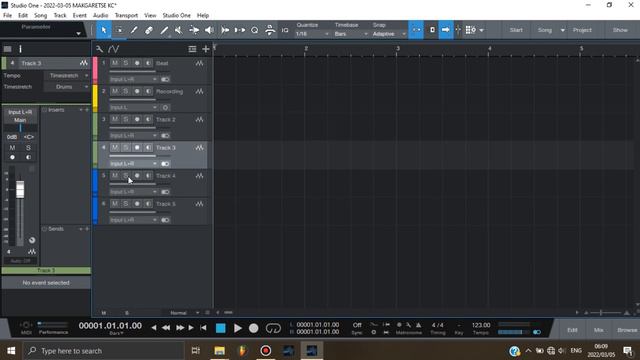
Task: Mute Track 5
Action: [115, 204]
